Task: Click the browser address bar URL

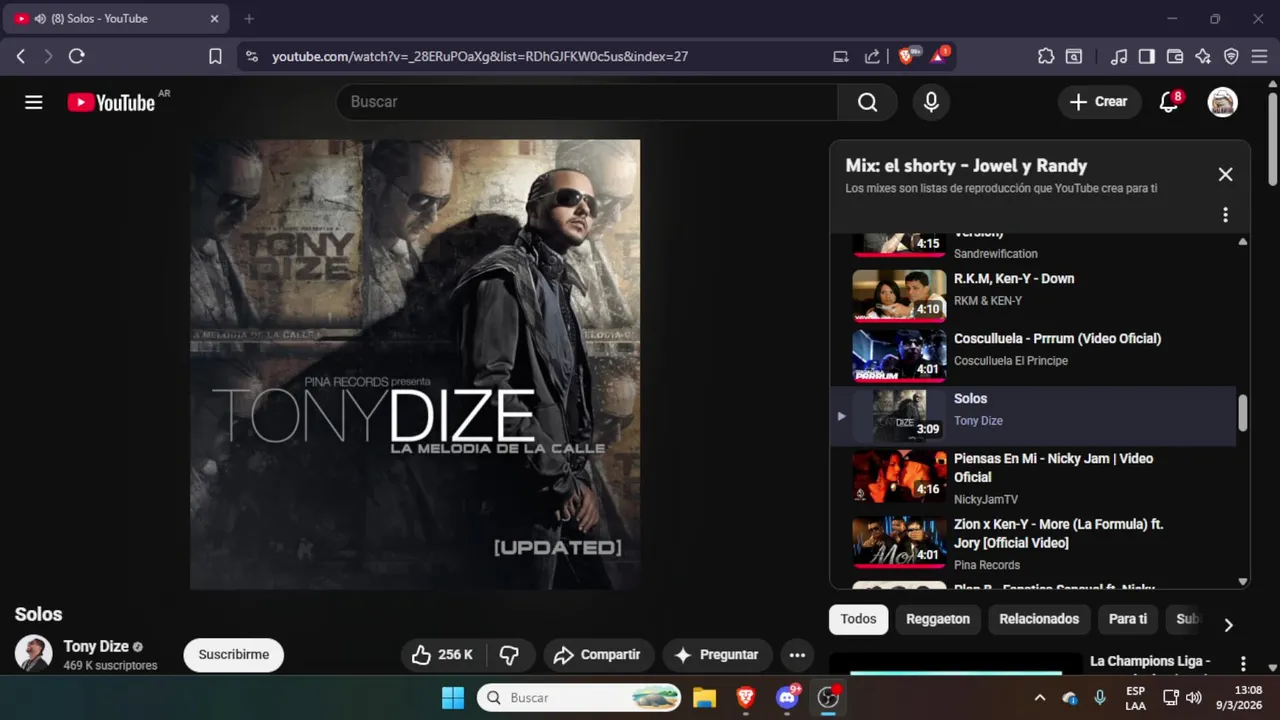Action: coord(480,57)
